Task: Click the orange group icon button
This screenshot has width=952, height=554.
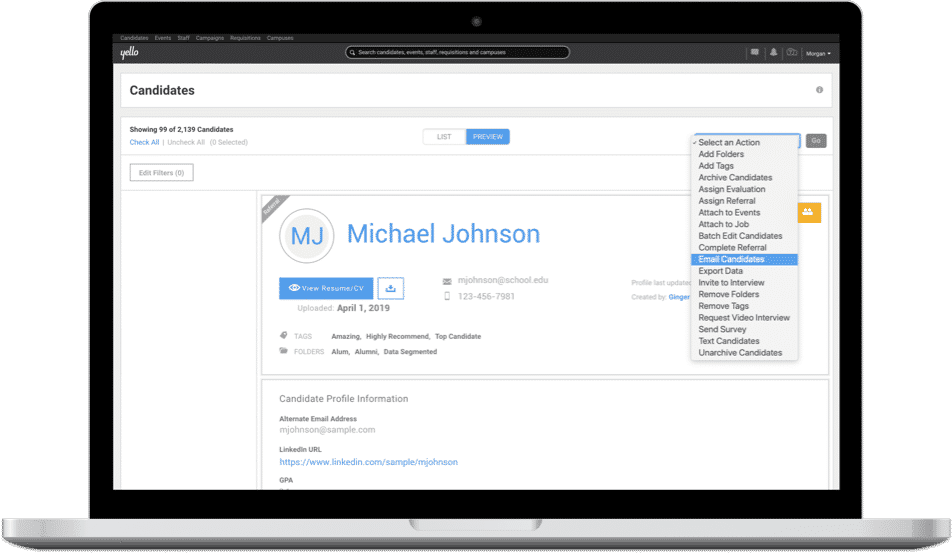Action: pos(808,212)
